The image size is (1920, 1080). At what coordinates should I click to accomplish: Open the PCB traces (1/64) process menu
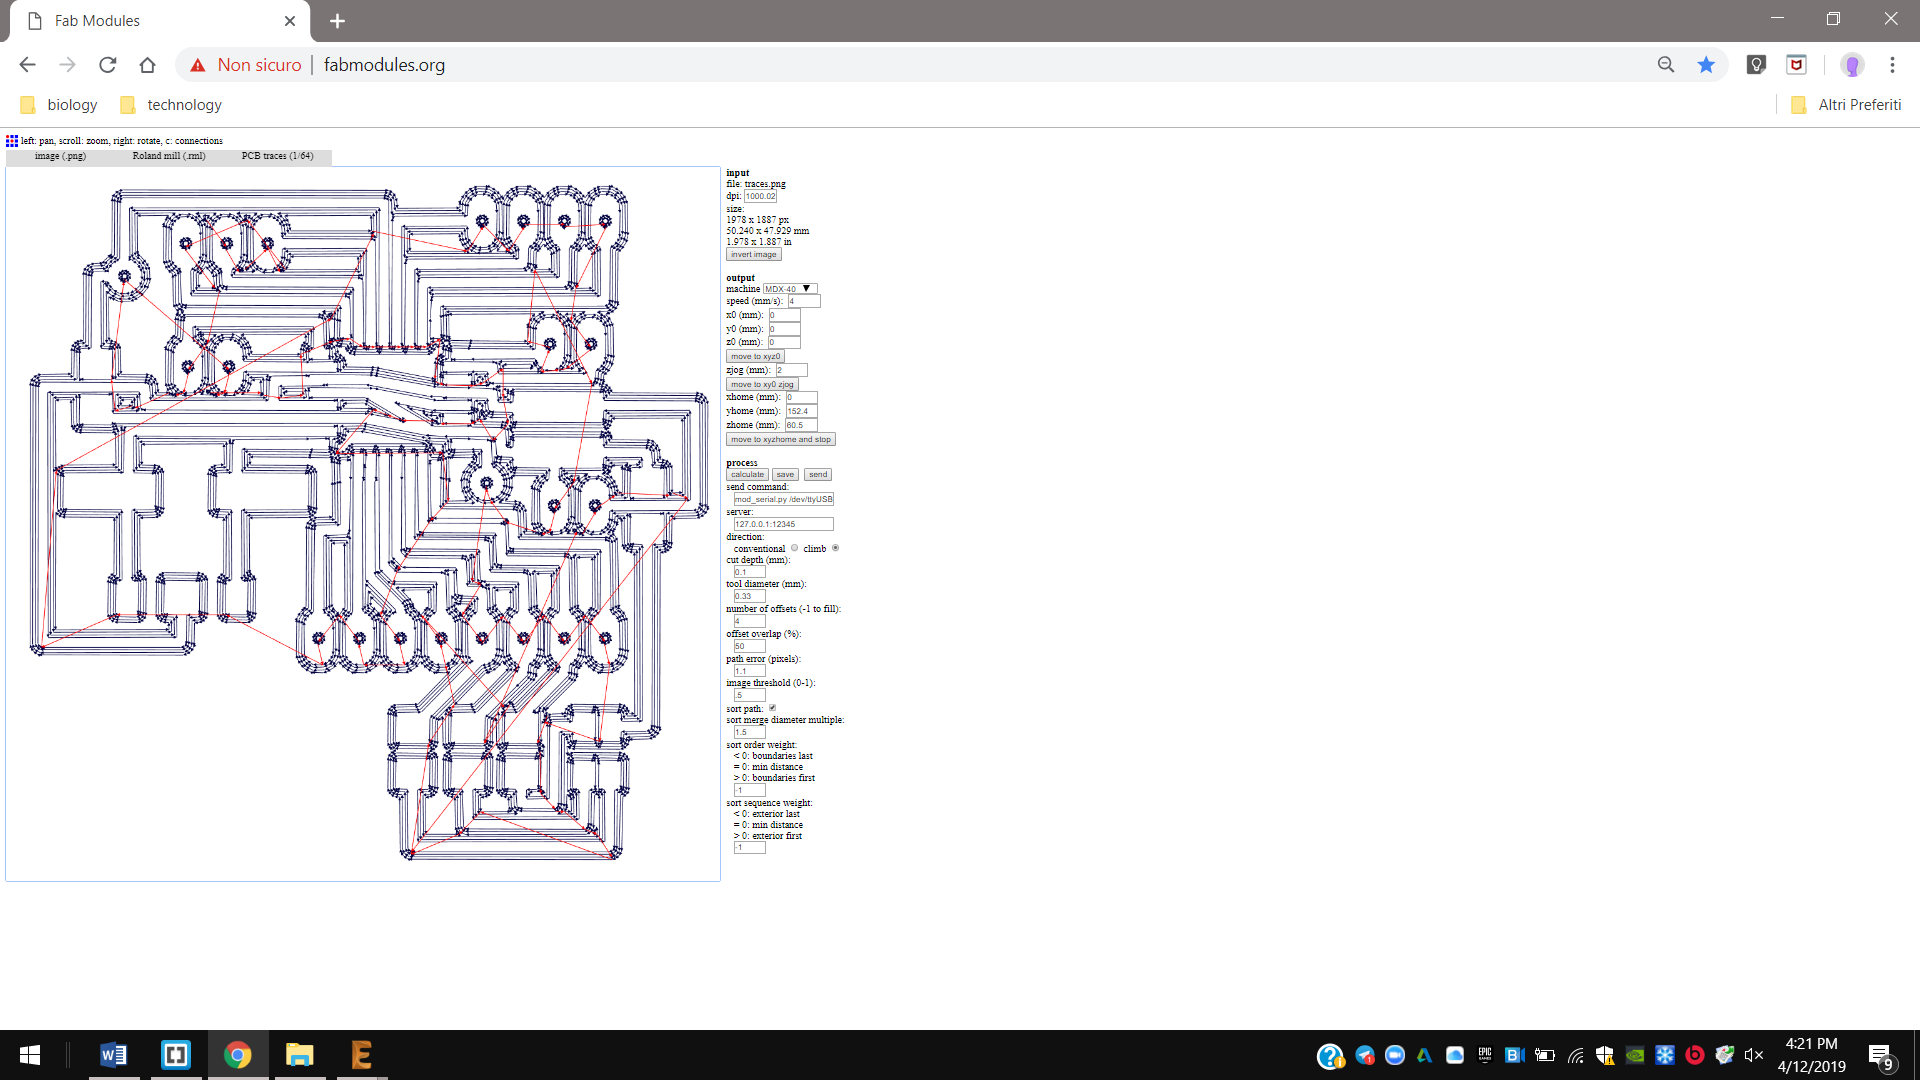tap(277, 156)
